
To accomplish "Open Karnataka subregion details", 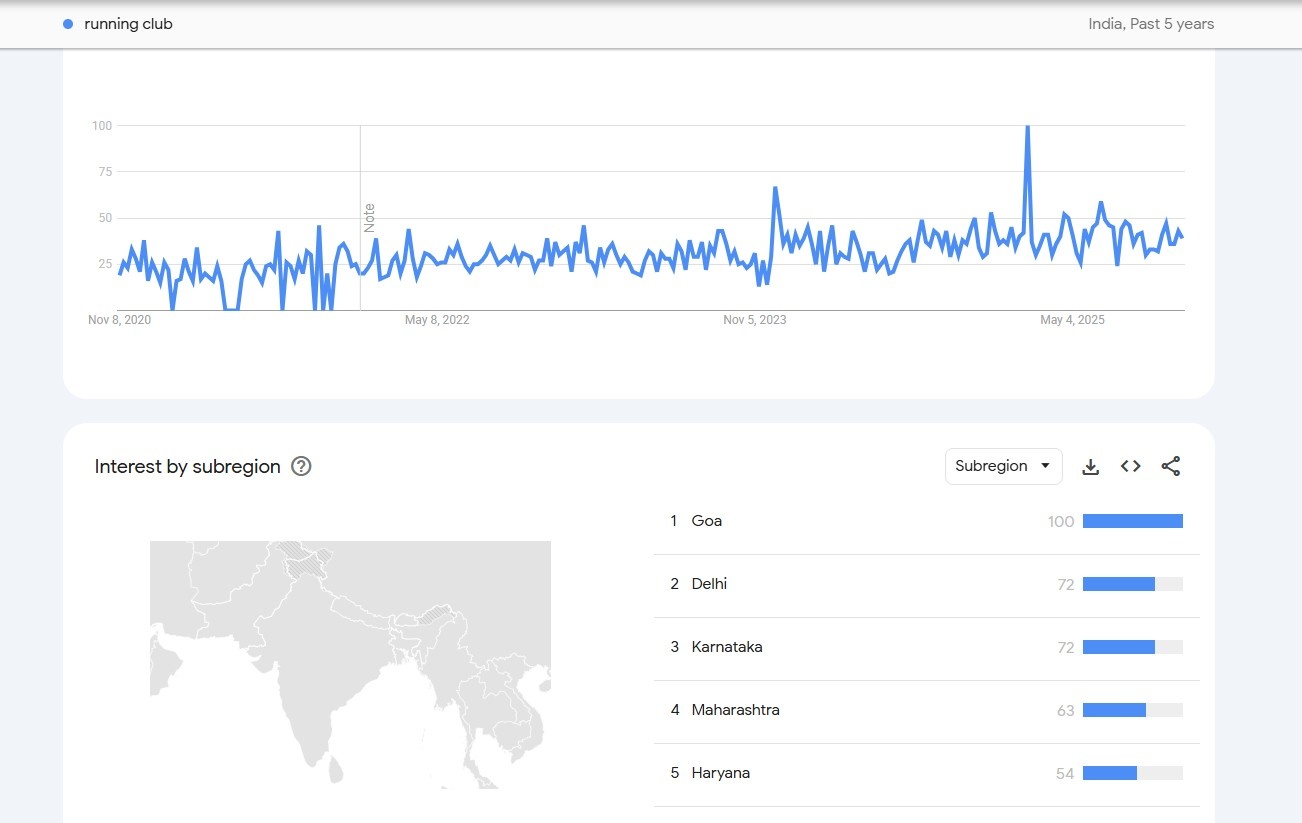I will click(x=726, y=647).
